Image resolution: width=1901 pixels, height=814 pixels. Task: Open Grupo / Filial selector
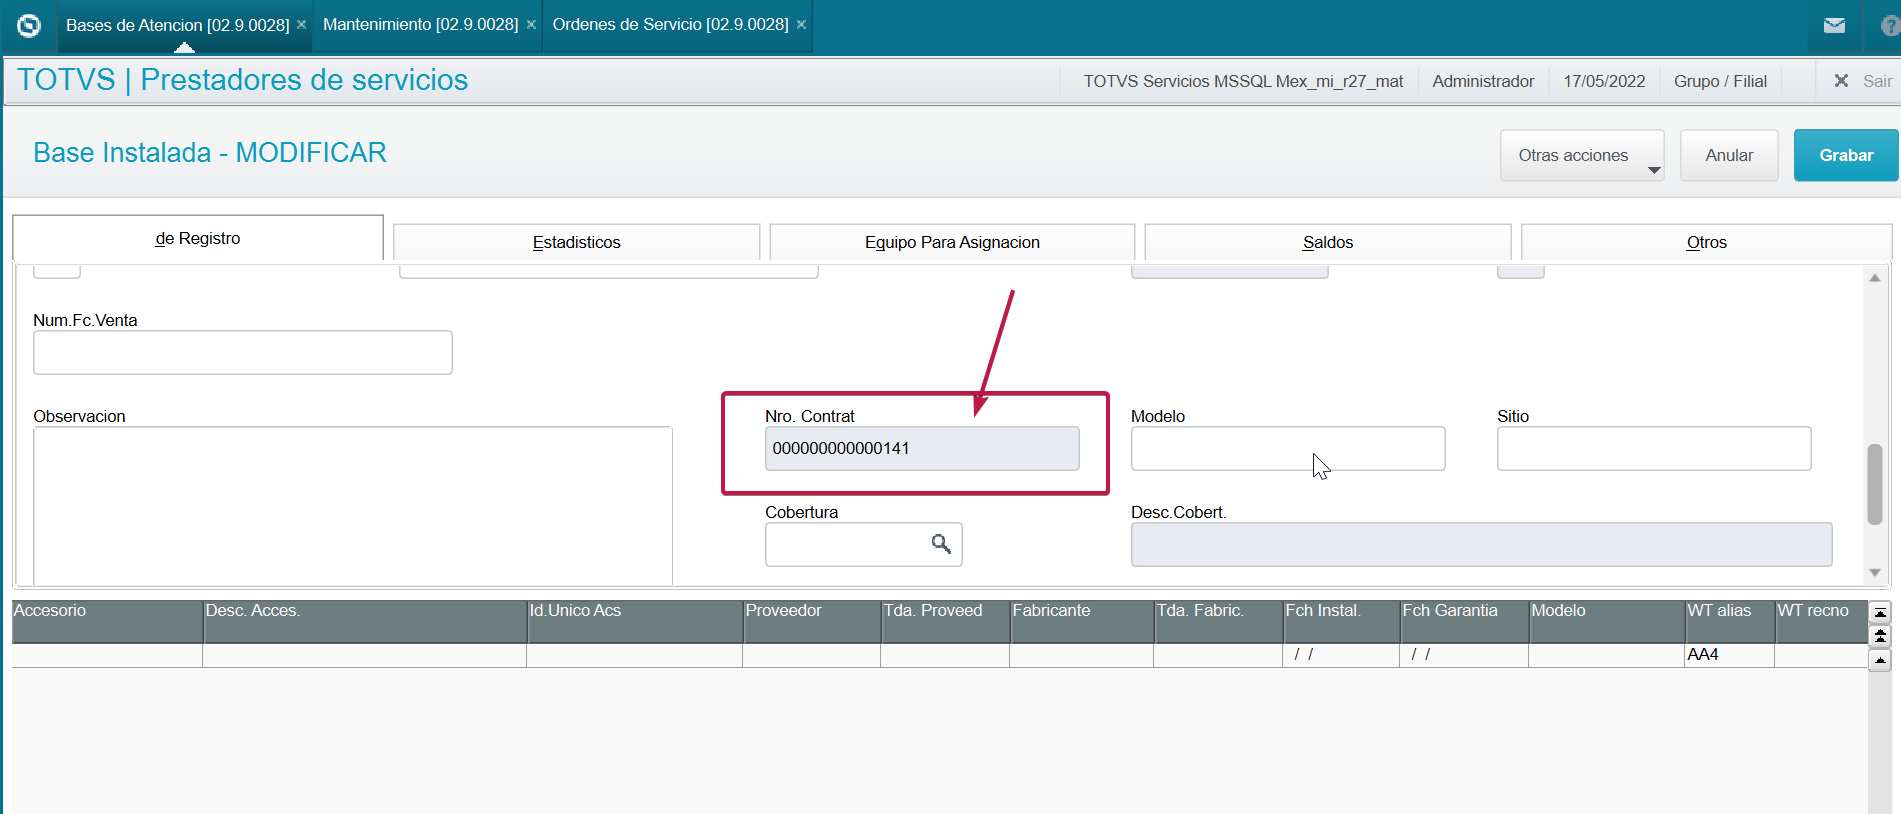[x=1720, y=81]
